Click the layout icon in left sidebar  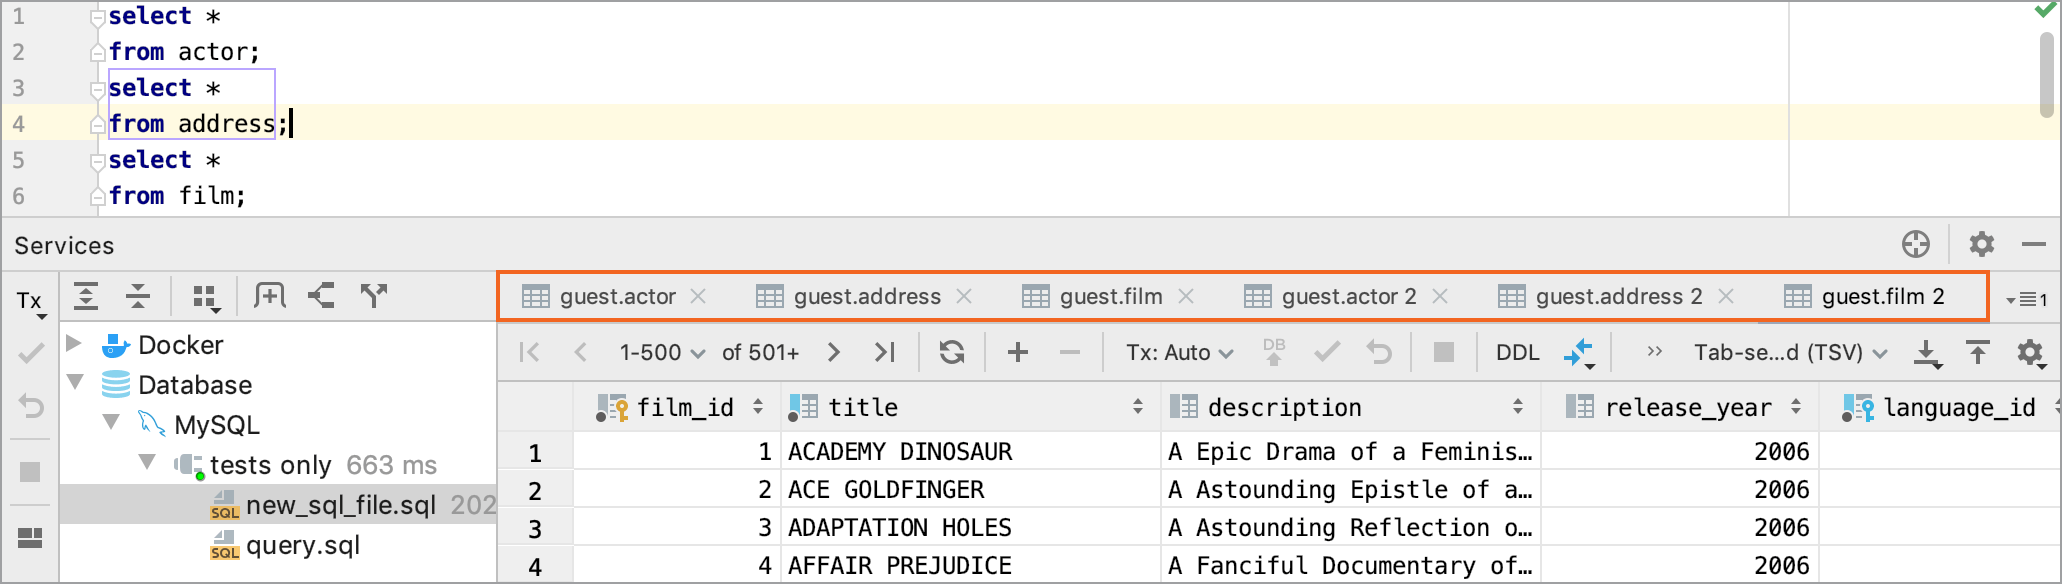[30, 538]
